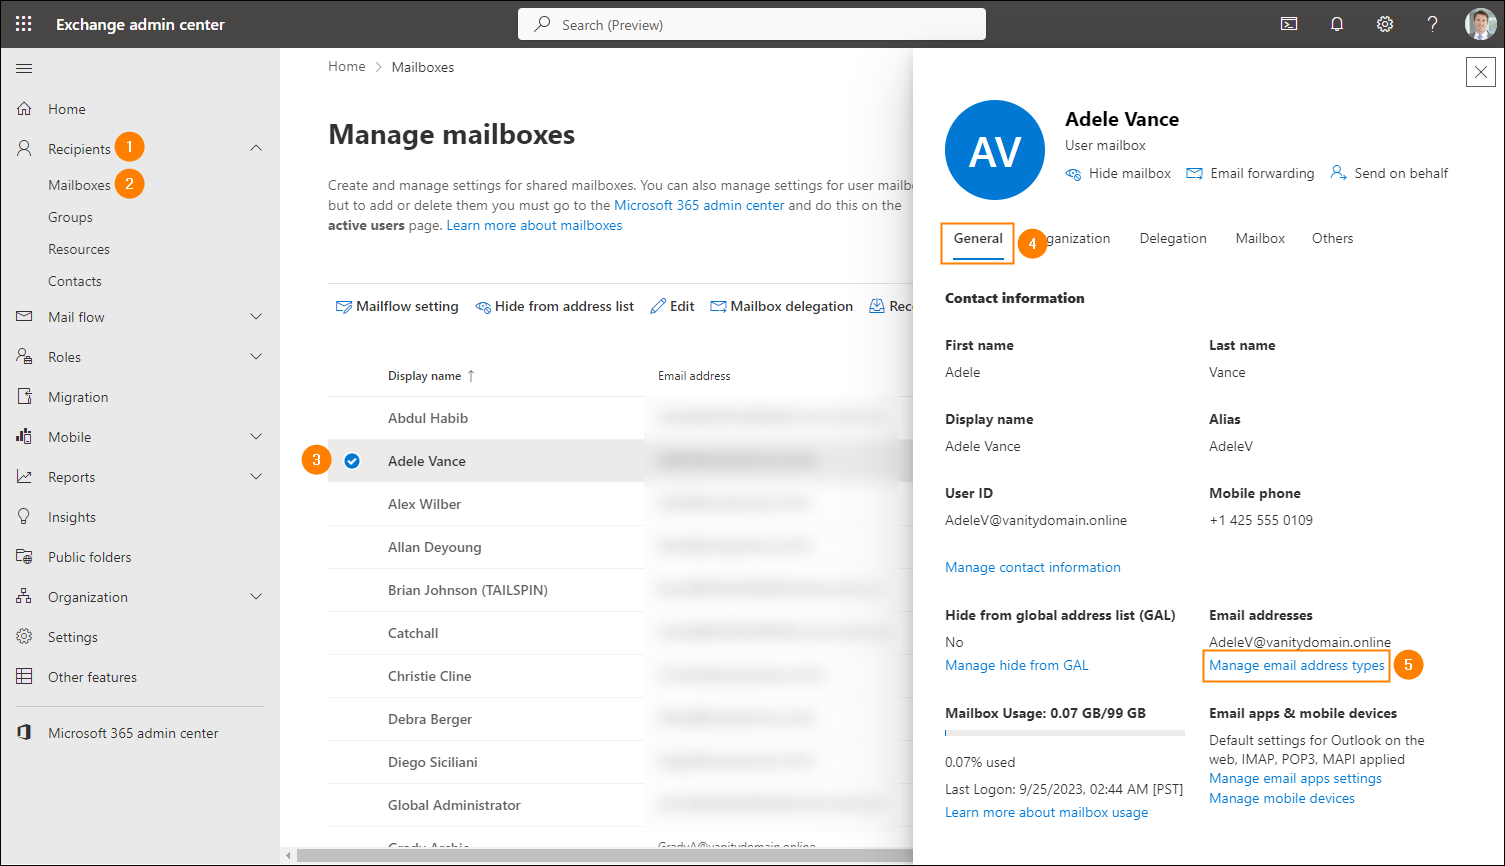This screenshot has height=866, width=1505.
Task: Open Learn more about mailboxes link
Action: pyautogui.click(x=534, y=225)
